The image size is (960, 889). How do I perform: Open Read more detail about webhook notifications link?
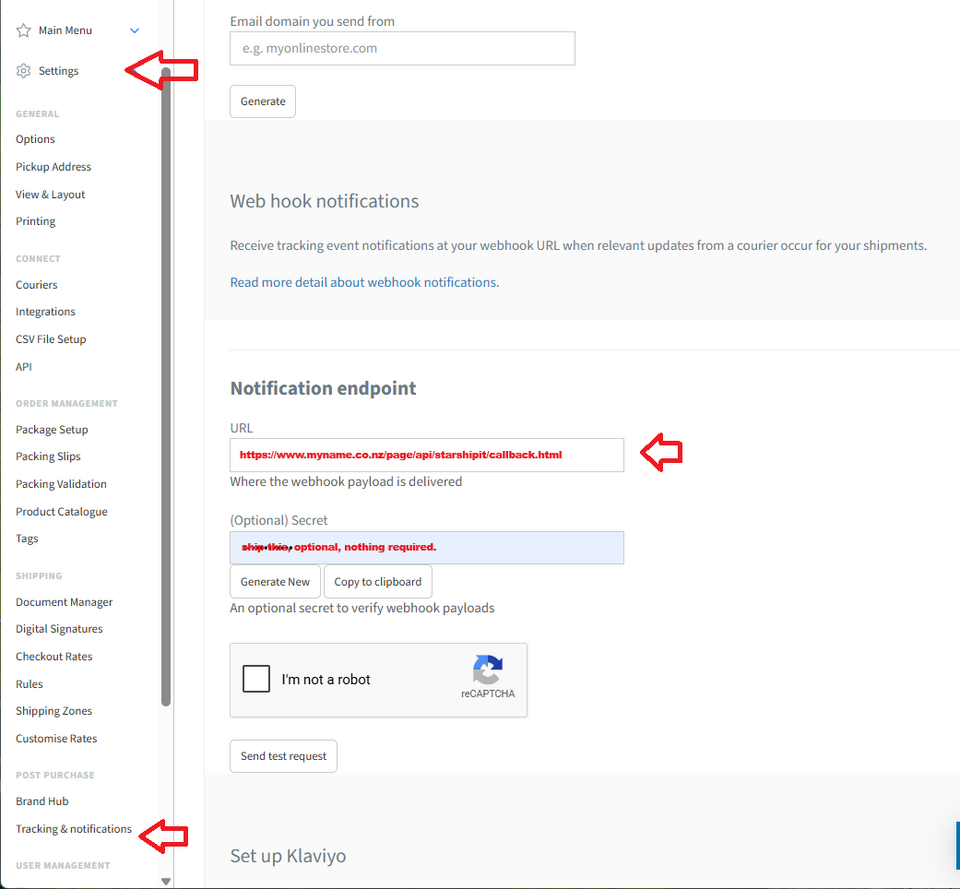click(364, 282)
